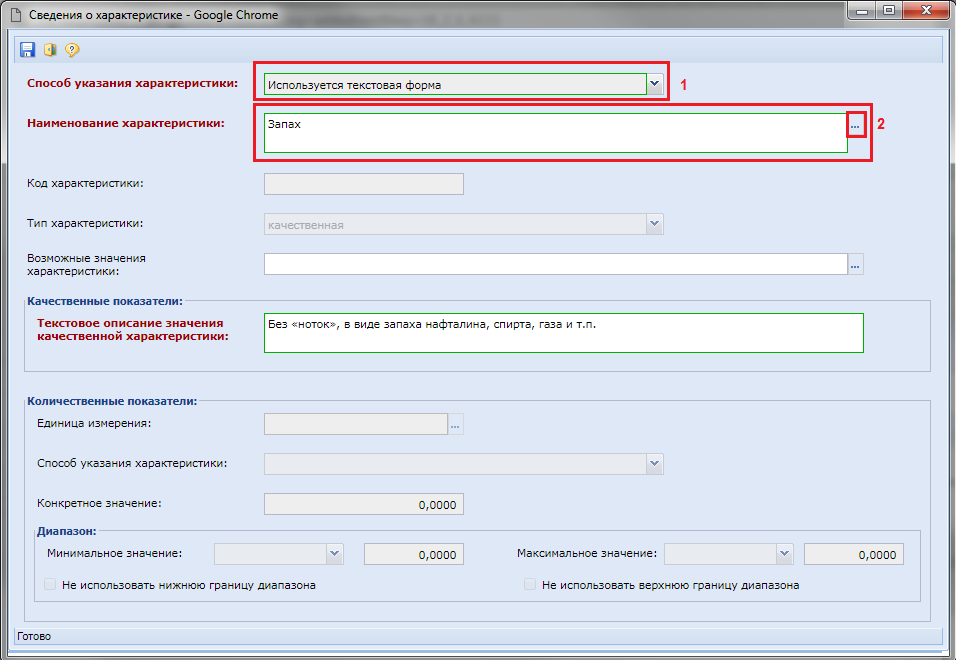Open the top Способ указания характеристики dropdown
The height and width of the screenshot is (660, 956).
click(x=655, y=85)
